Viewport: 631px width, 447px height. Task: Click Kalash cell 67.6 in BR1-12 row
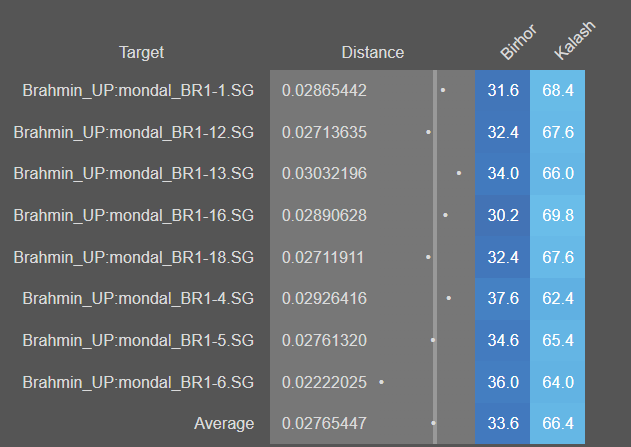(x=558, y=132)
